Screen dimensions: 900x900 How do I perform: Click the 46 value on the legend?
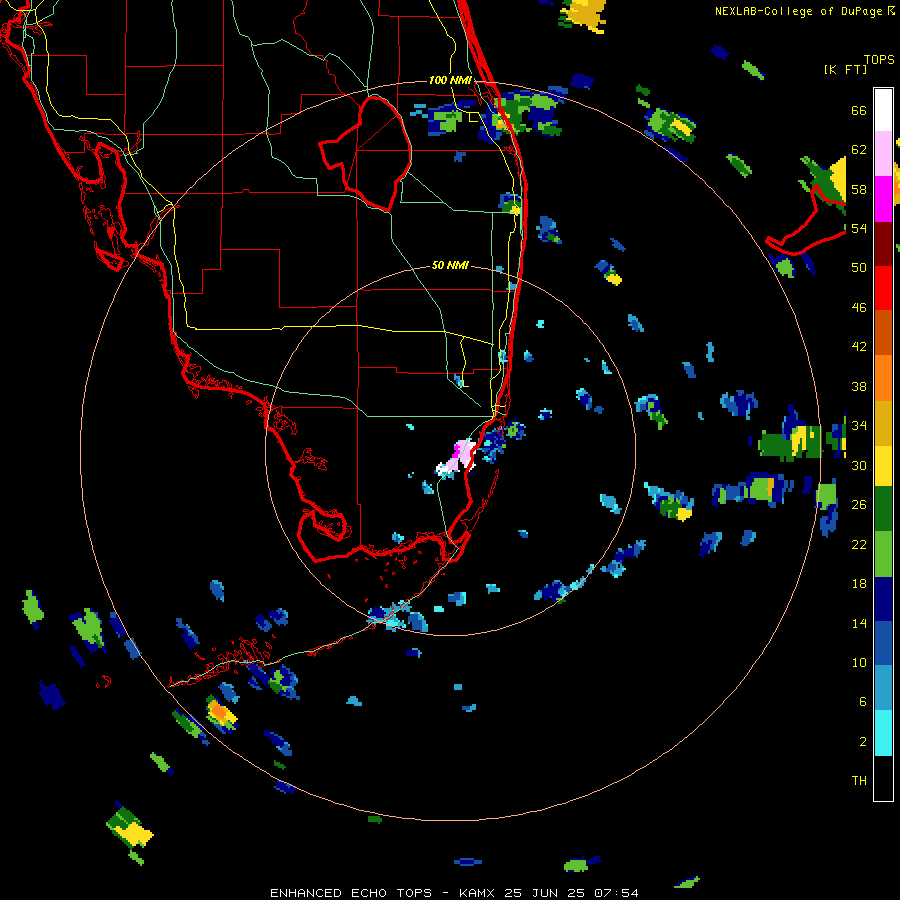pyautogui.click(x=859, y=308)
